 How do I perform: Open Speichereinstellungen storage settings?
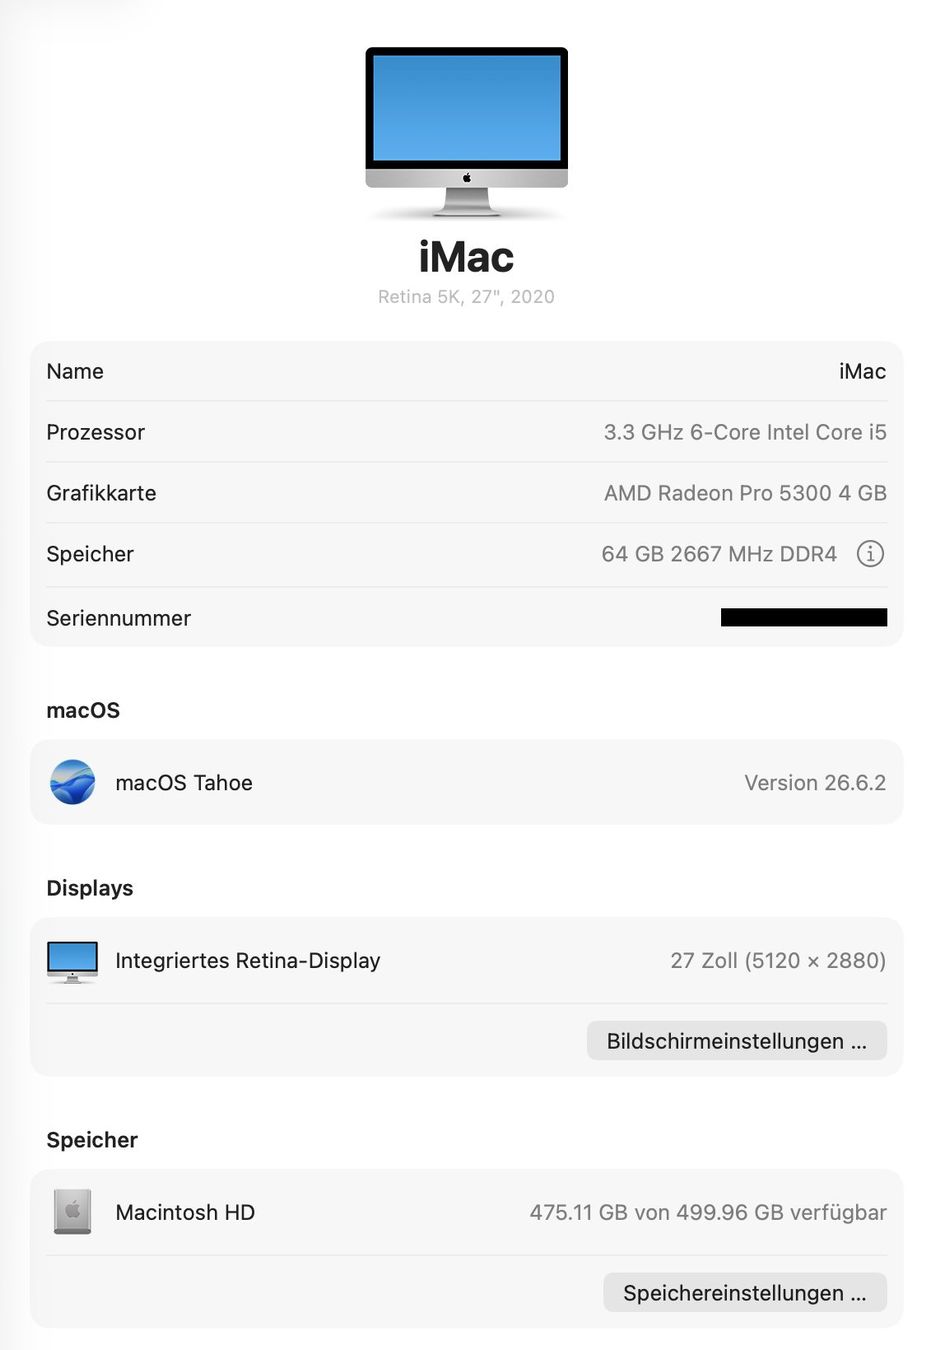(745, 1293)
